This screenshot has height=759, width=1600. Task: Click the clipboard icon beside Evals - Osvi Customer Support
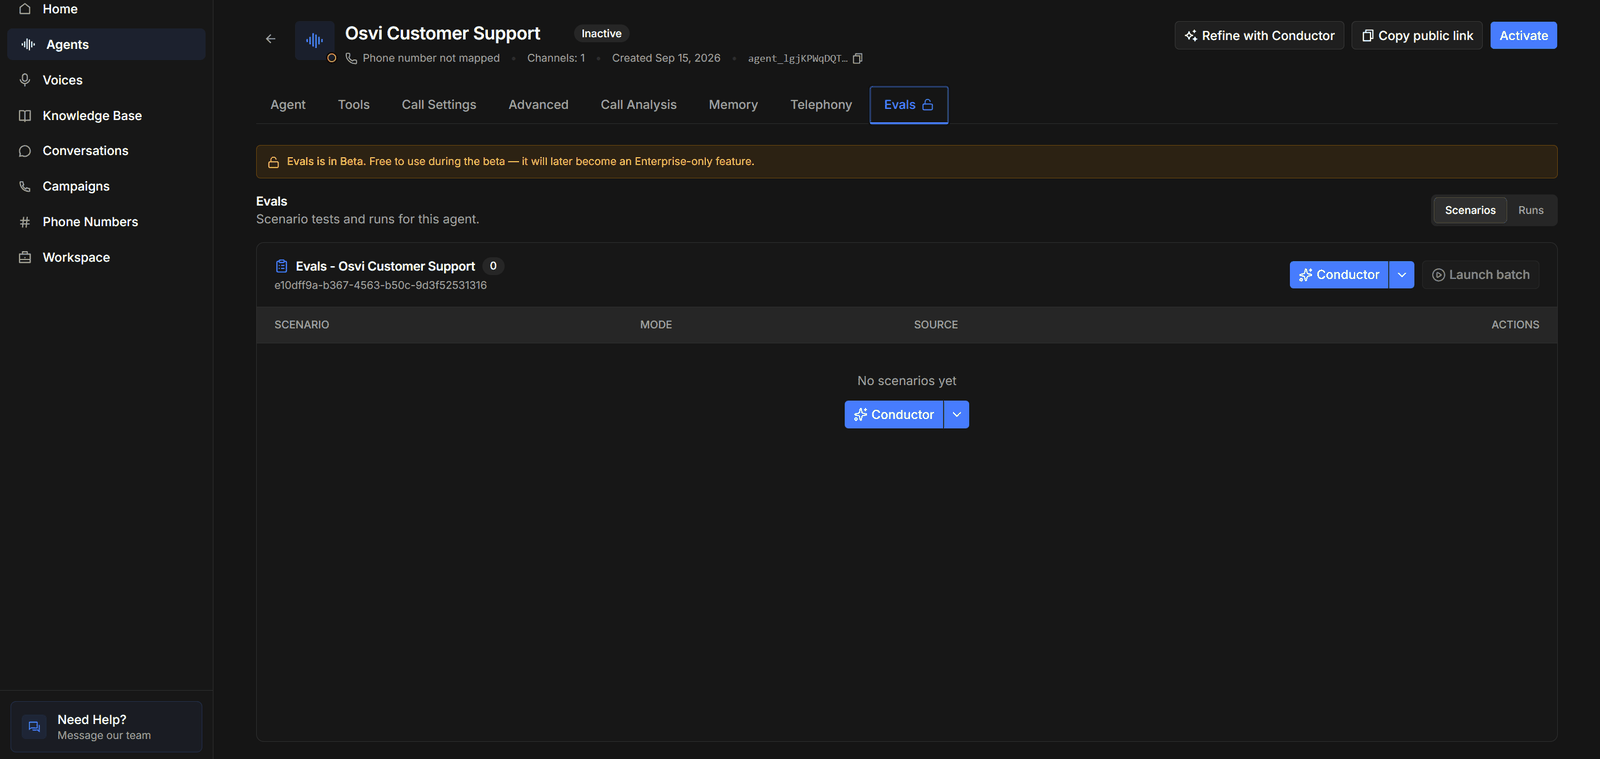(281, 266)
